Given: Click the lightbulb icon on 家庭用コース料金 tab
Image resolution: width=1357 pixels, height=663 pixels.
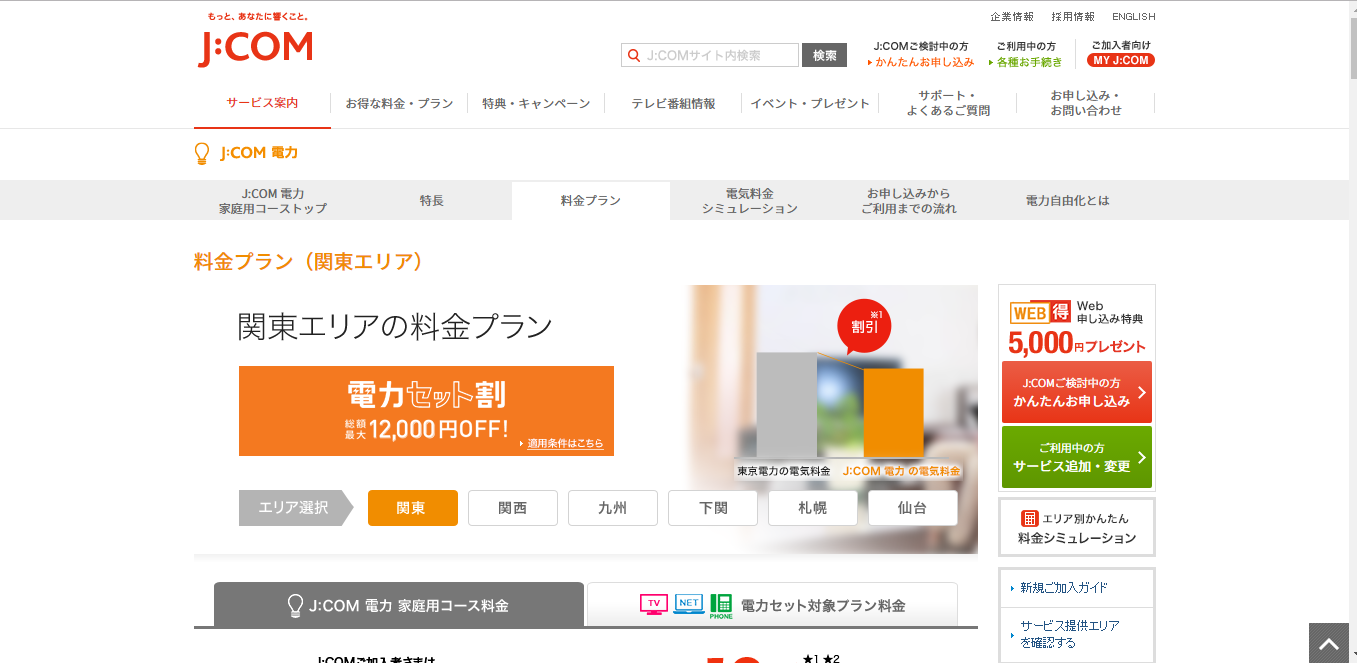Looking at the screenshot, I should (295, 605).
